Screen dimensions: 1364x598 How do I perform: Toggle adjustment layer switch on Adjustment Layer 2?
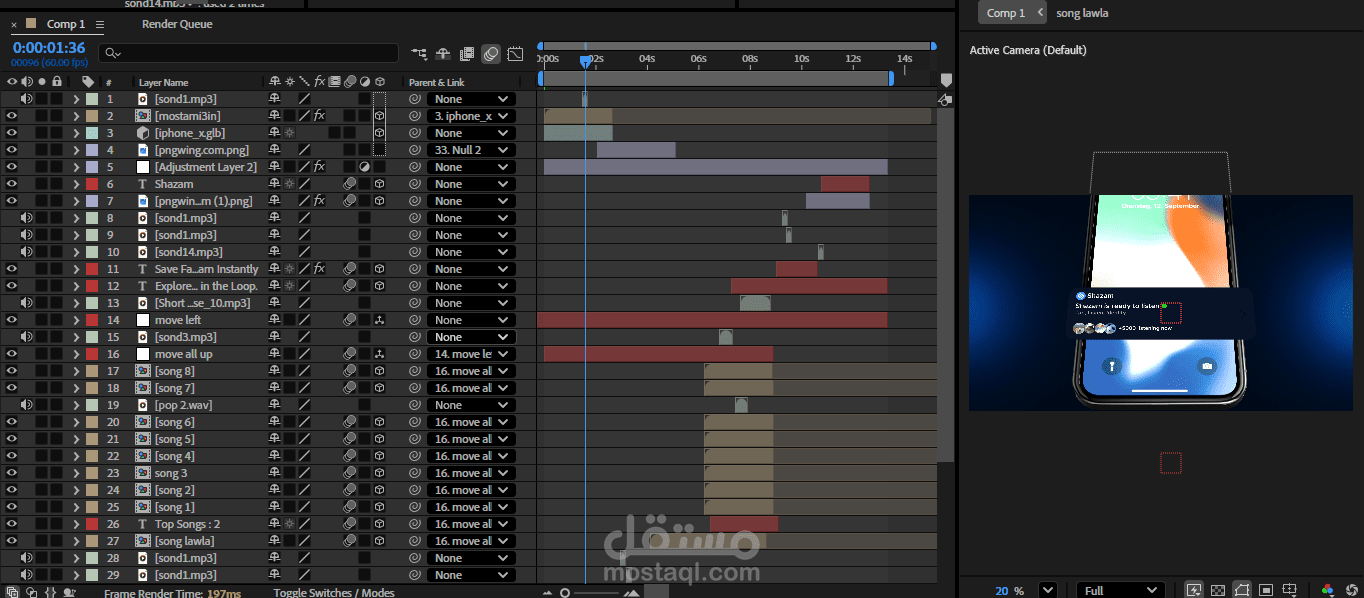click(364, 167)
